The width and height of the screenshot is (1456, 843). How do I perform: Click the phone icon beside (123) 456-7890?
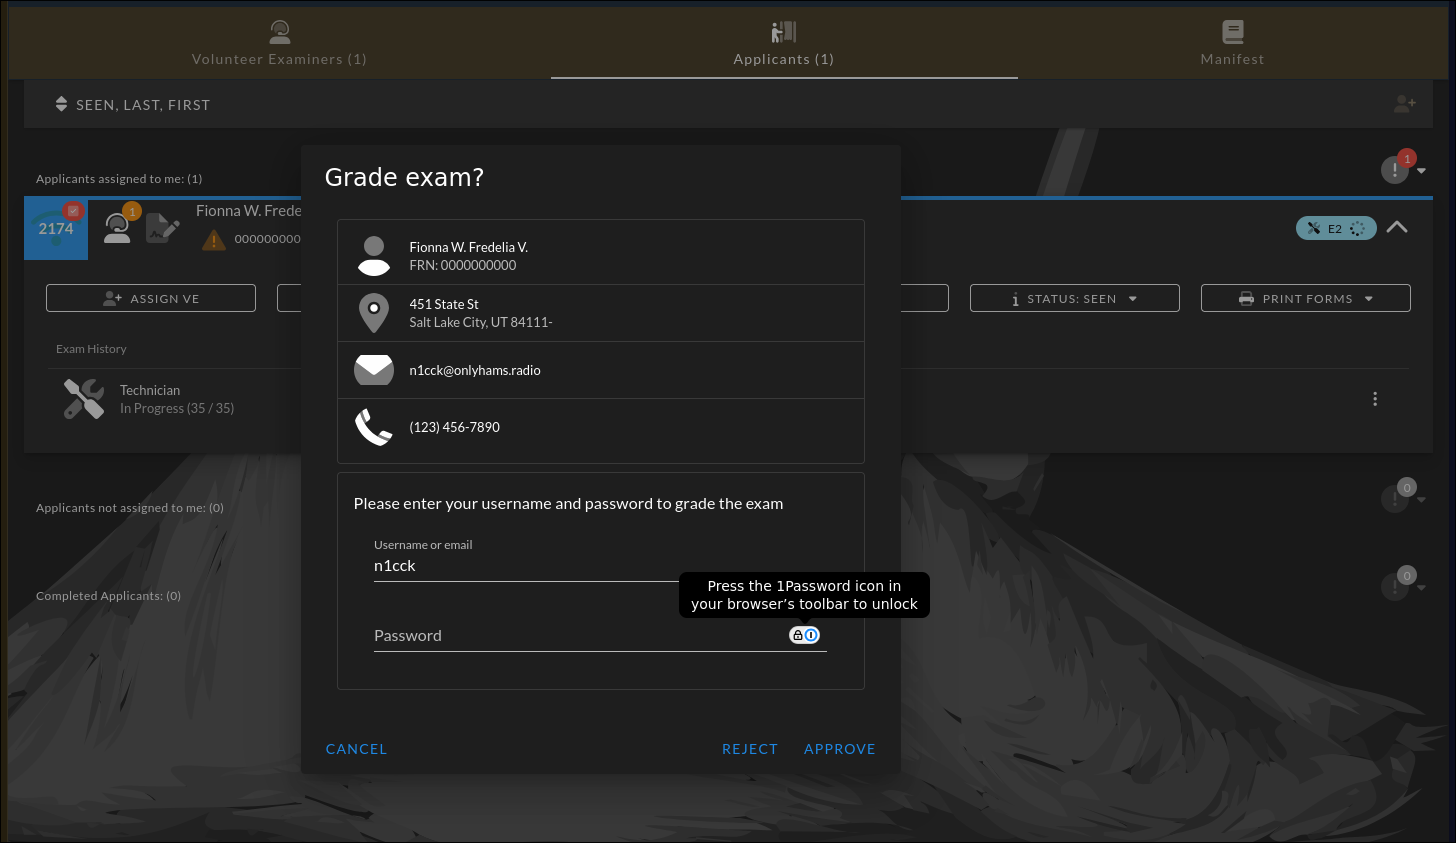pos(374,427)
